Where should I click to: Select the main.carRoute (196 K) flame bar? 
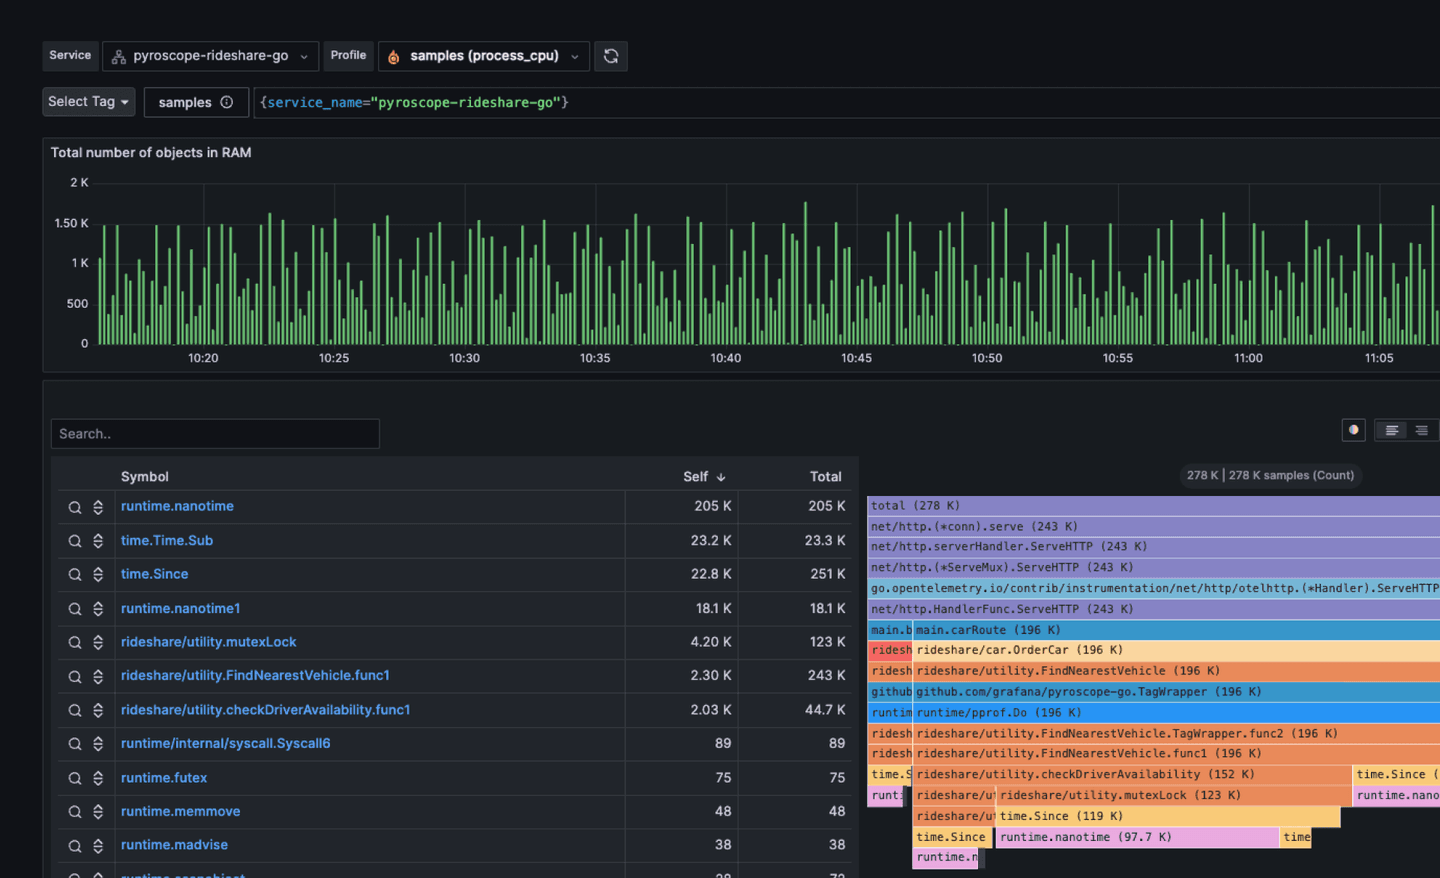point(1176,630)
